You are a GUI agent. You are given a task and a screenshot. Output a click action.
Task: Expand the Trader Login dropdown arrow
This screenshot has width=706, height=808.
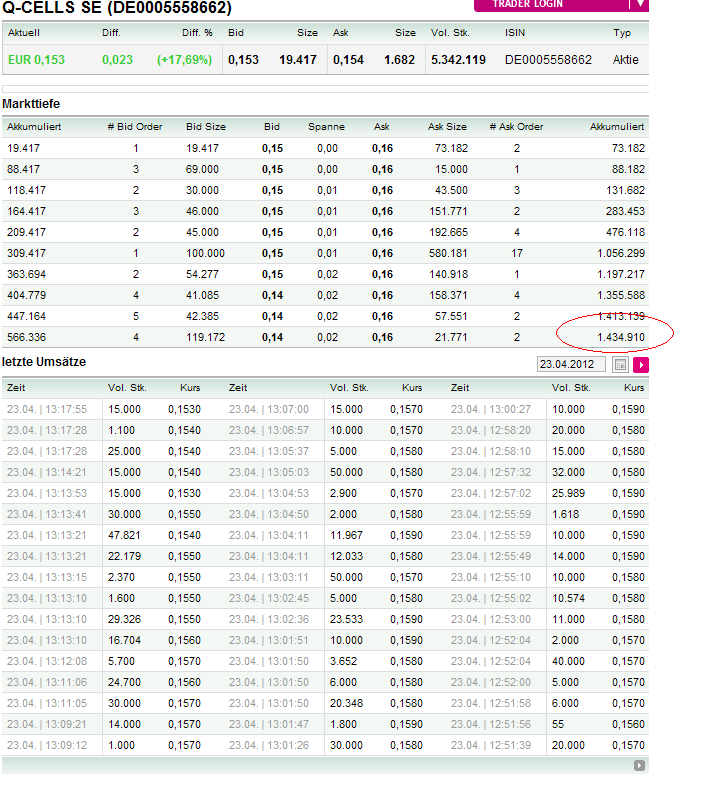(x=640, y=4)
